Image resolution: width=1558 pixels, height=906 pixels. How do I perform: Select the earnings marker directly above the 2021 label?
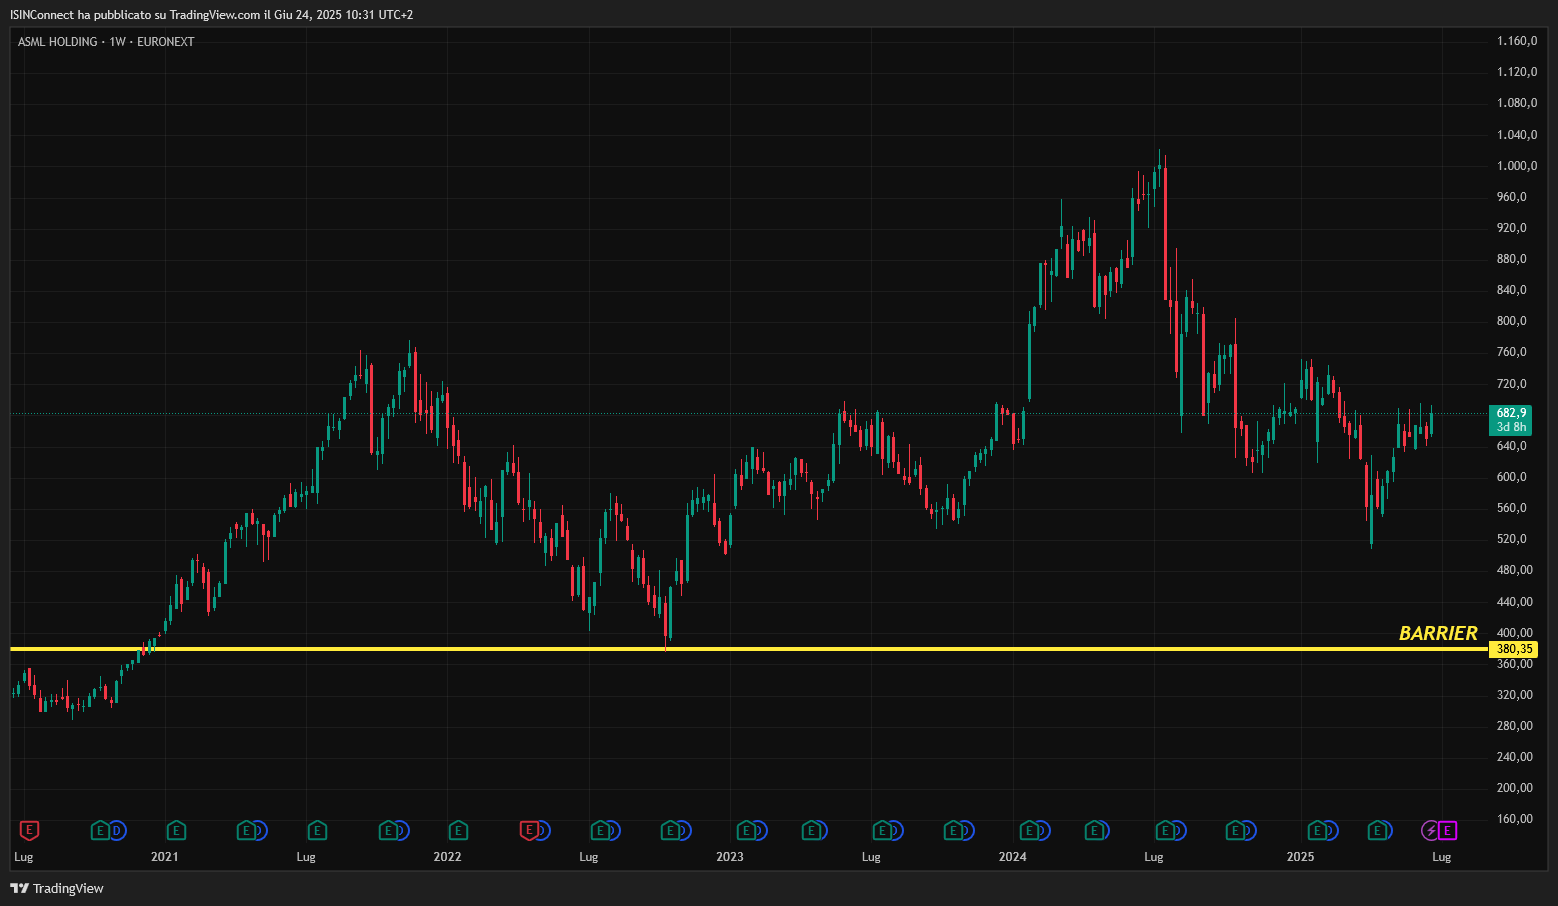click(x=176, y=830)
